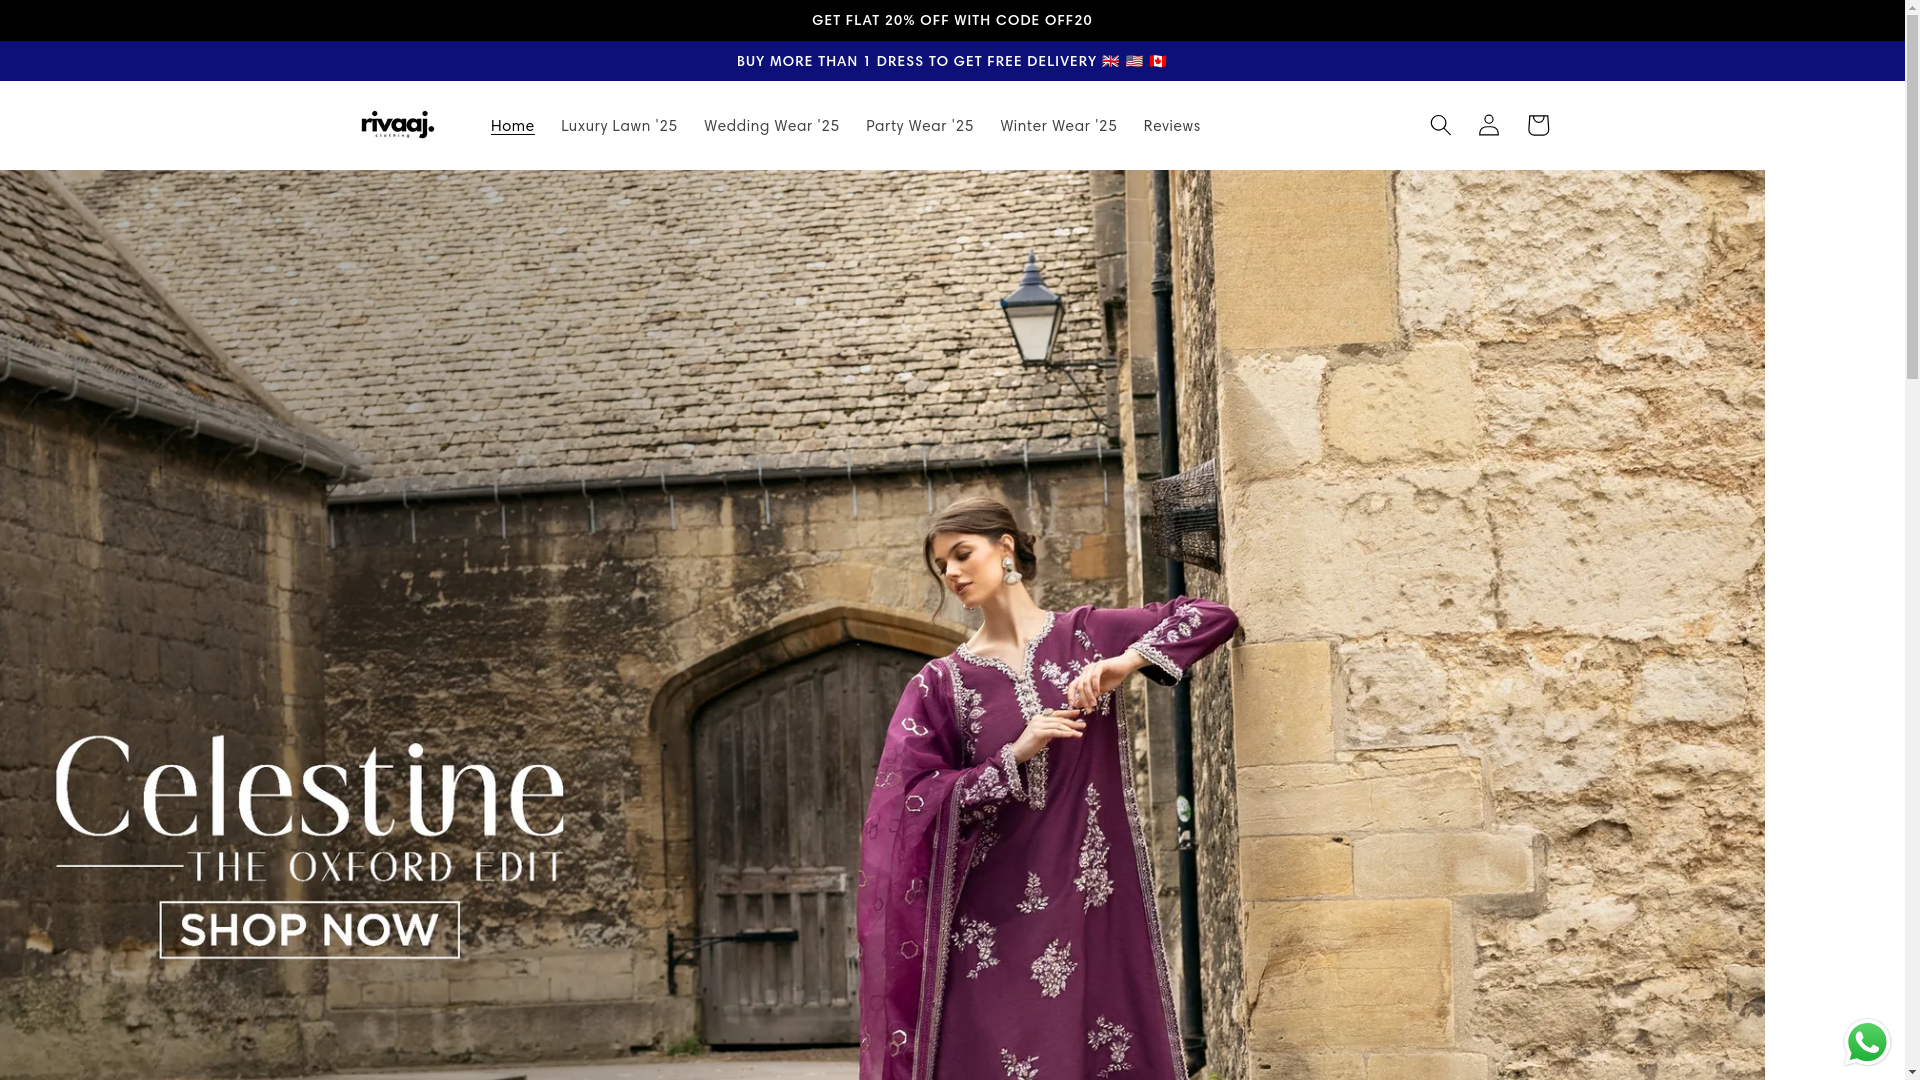Click the Rivaaj clothing logo

coord(398,125)
